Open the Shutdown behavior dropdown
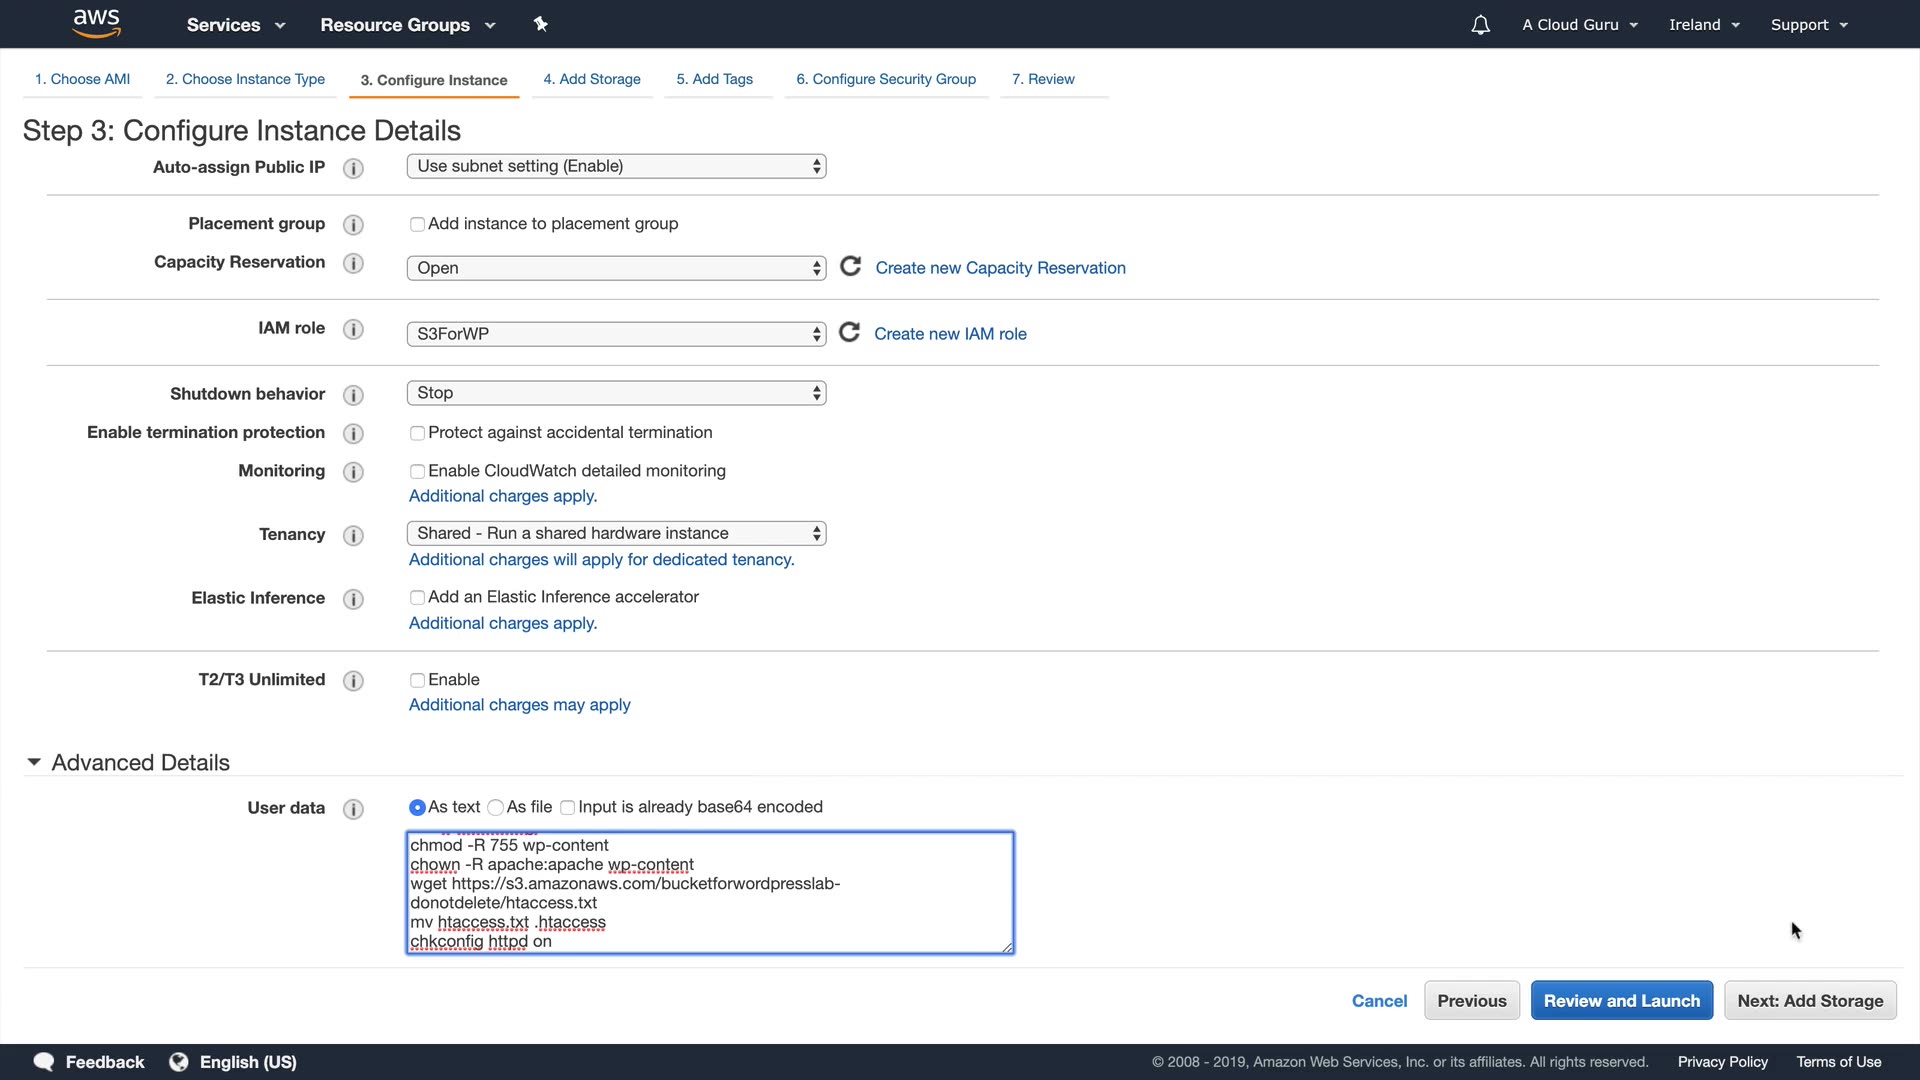 pos(616,393)
